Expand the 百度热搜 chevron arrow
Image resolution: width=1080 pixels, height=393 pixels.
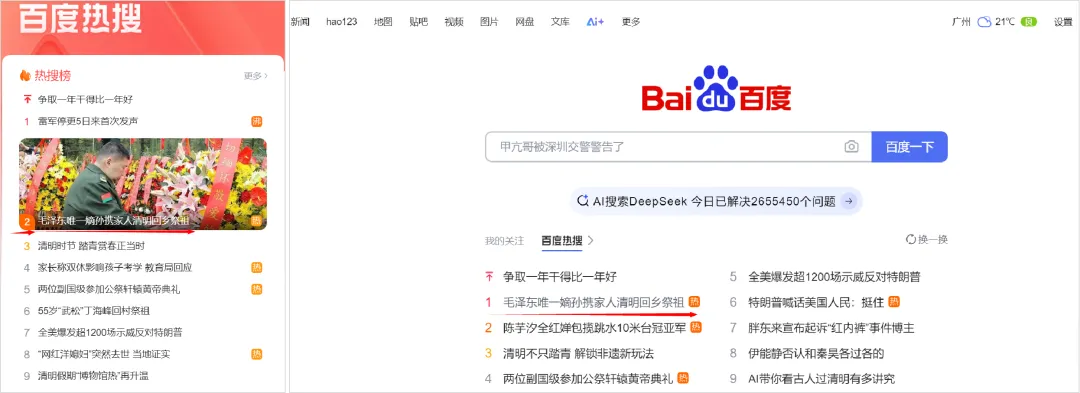tap(591, 241)
